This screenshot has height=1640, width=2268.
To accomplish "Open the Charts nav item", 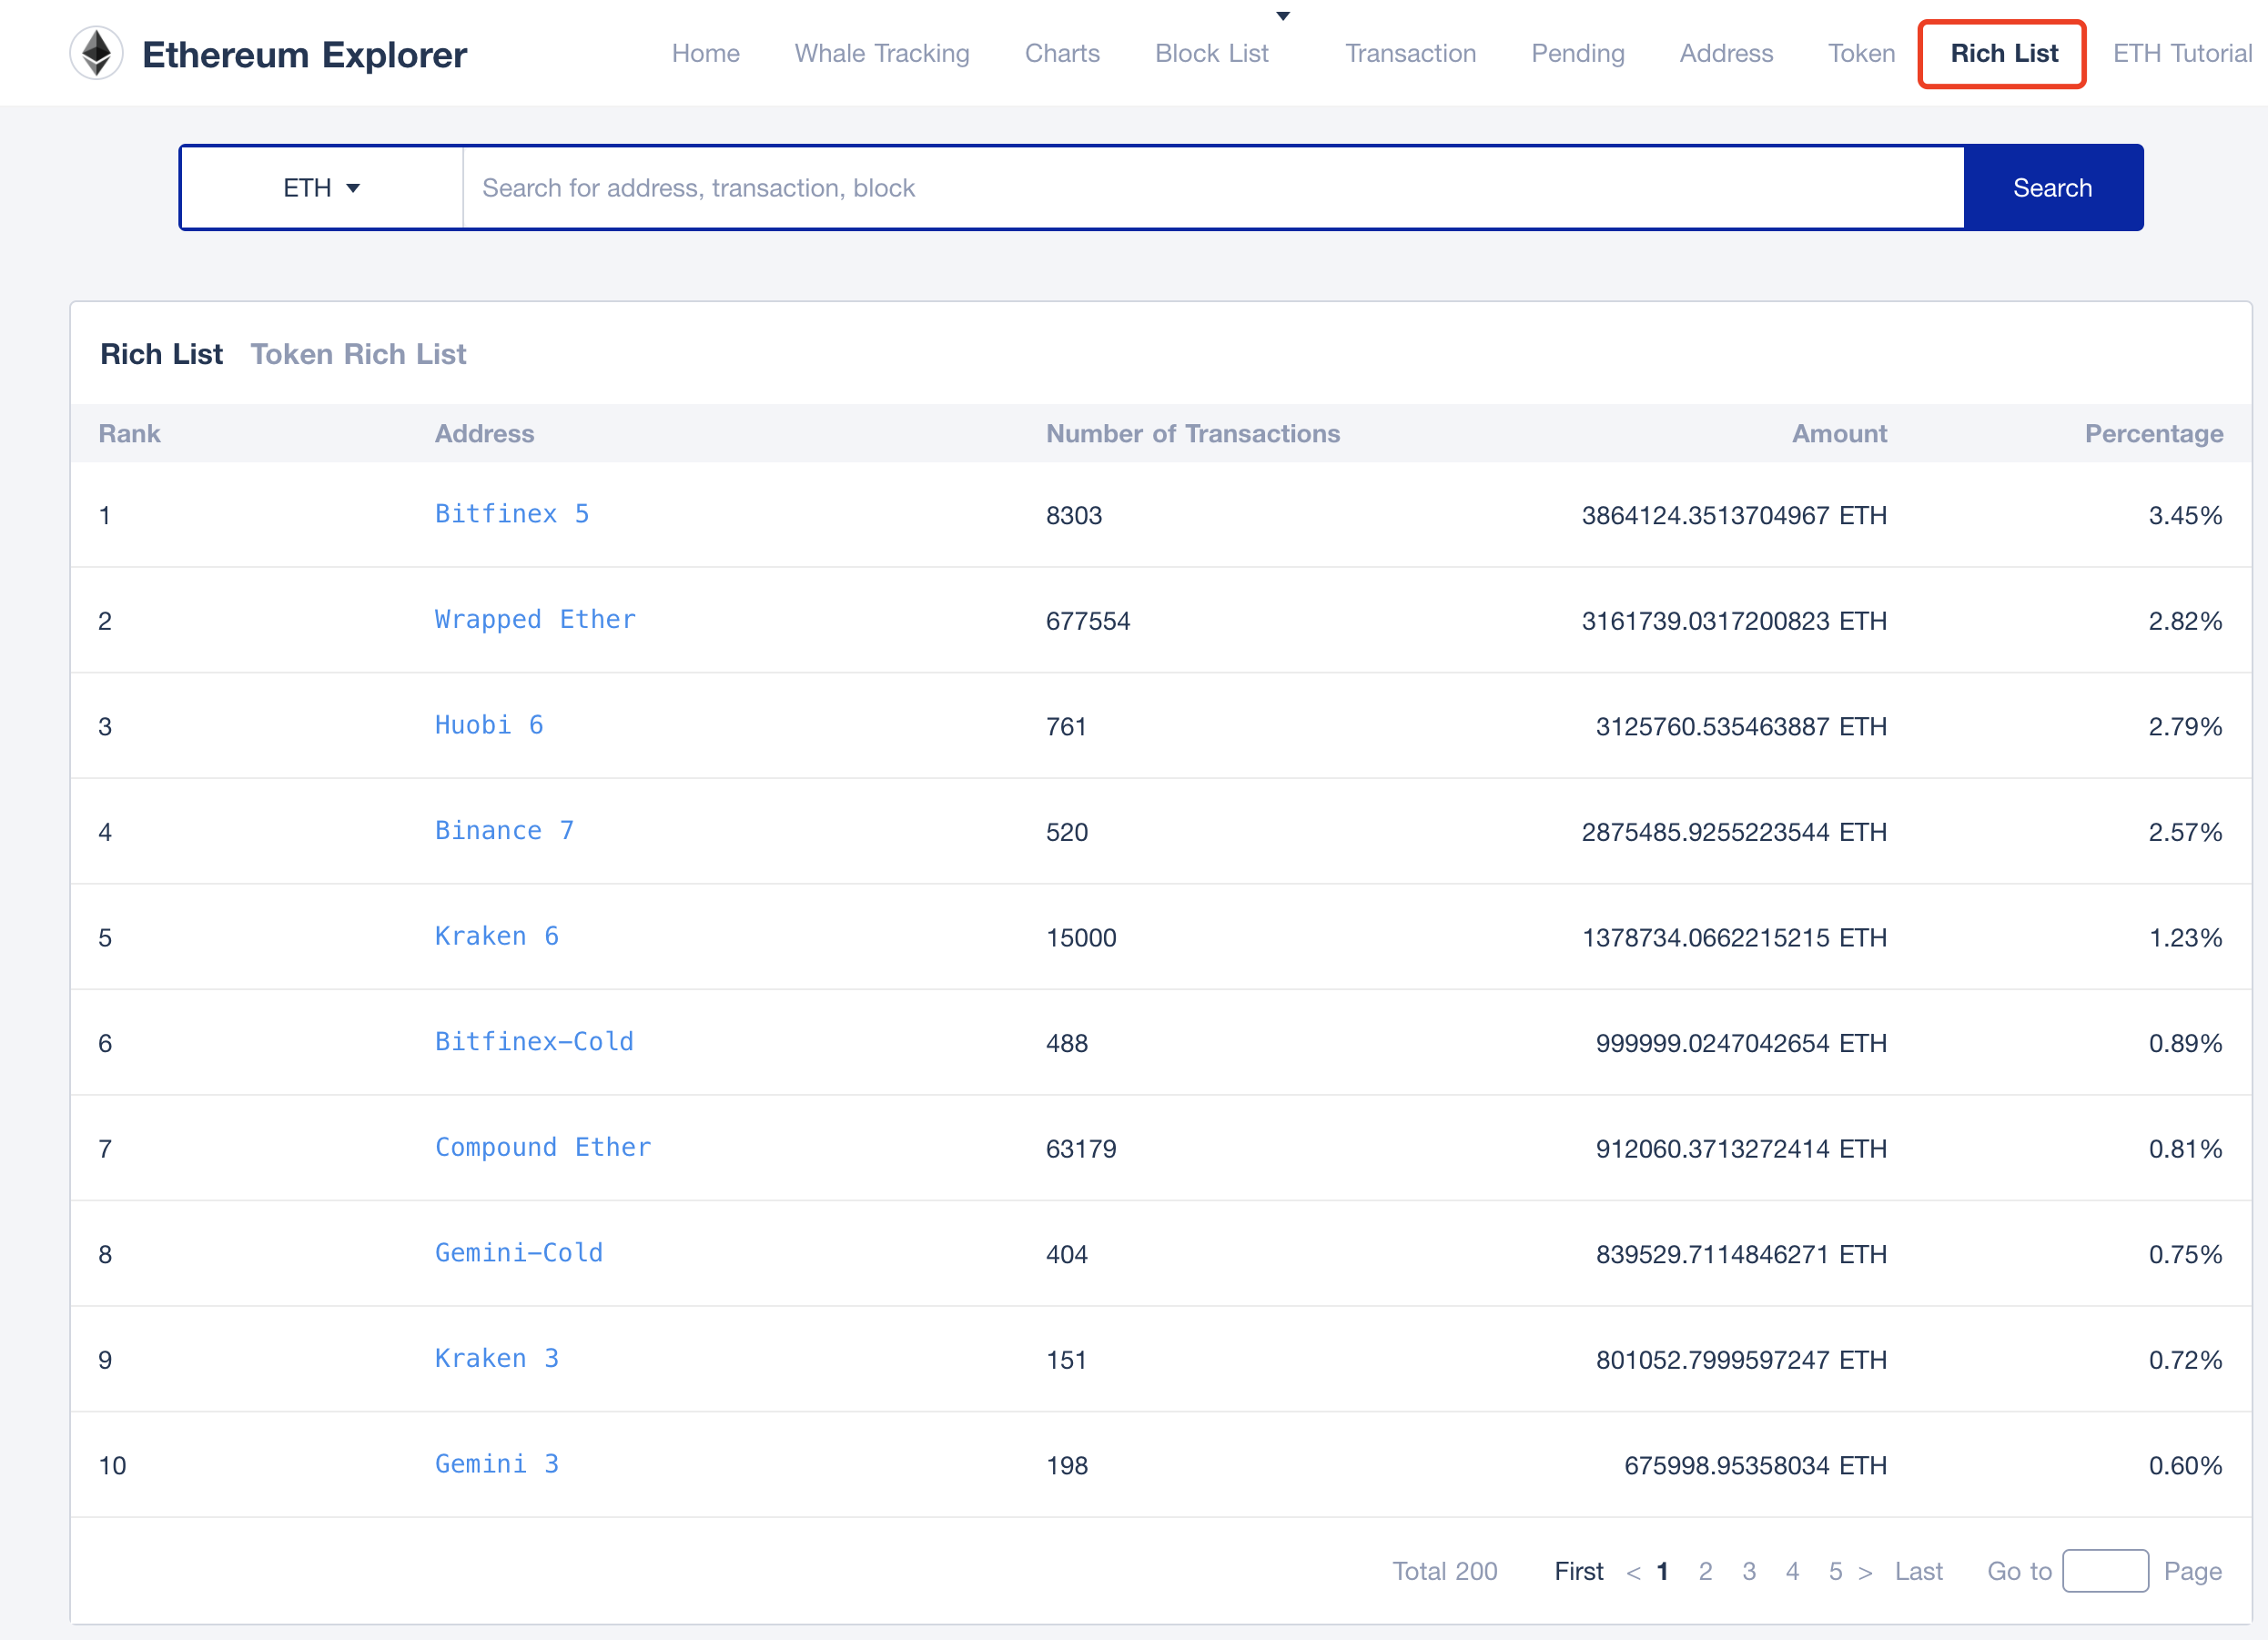I will click(x=1062, y=53).
